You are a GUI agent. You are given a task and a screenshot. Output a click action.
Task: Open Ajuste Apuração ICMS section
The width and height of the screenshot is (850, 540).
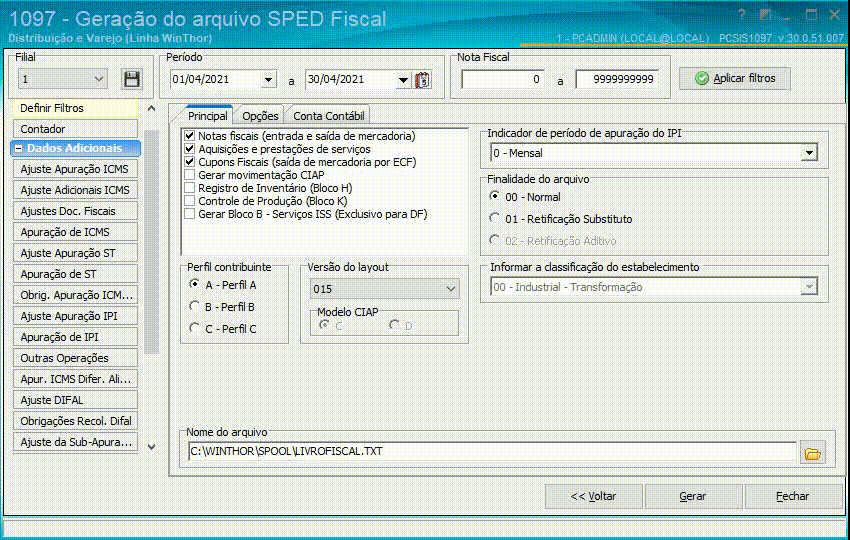click(x=75, y=169)
